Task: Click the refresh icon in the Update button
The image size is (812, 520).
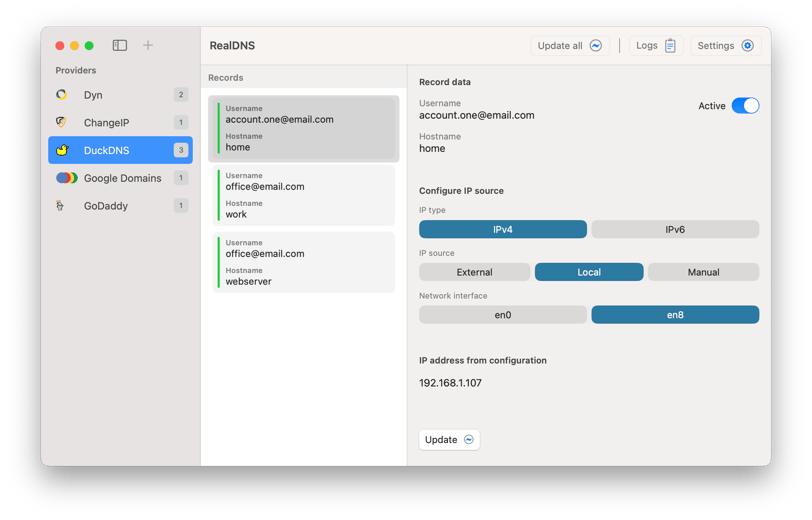Action: tap(469, 440)
